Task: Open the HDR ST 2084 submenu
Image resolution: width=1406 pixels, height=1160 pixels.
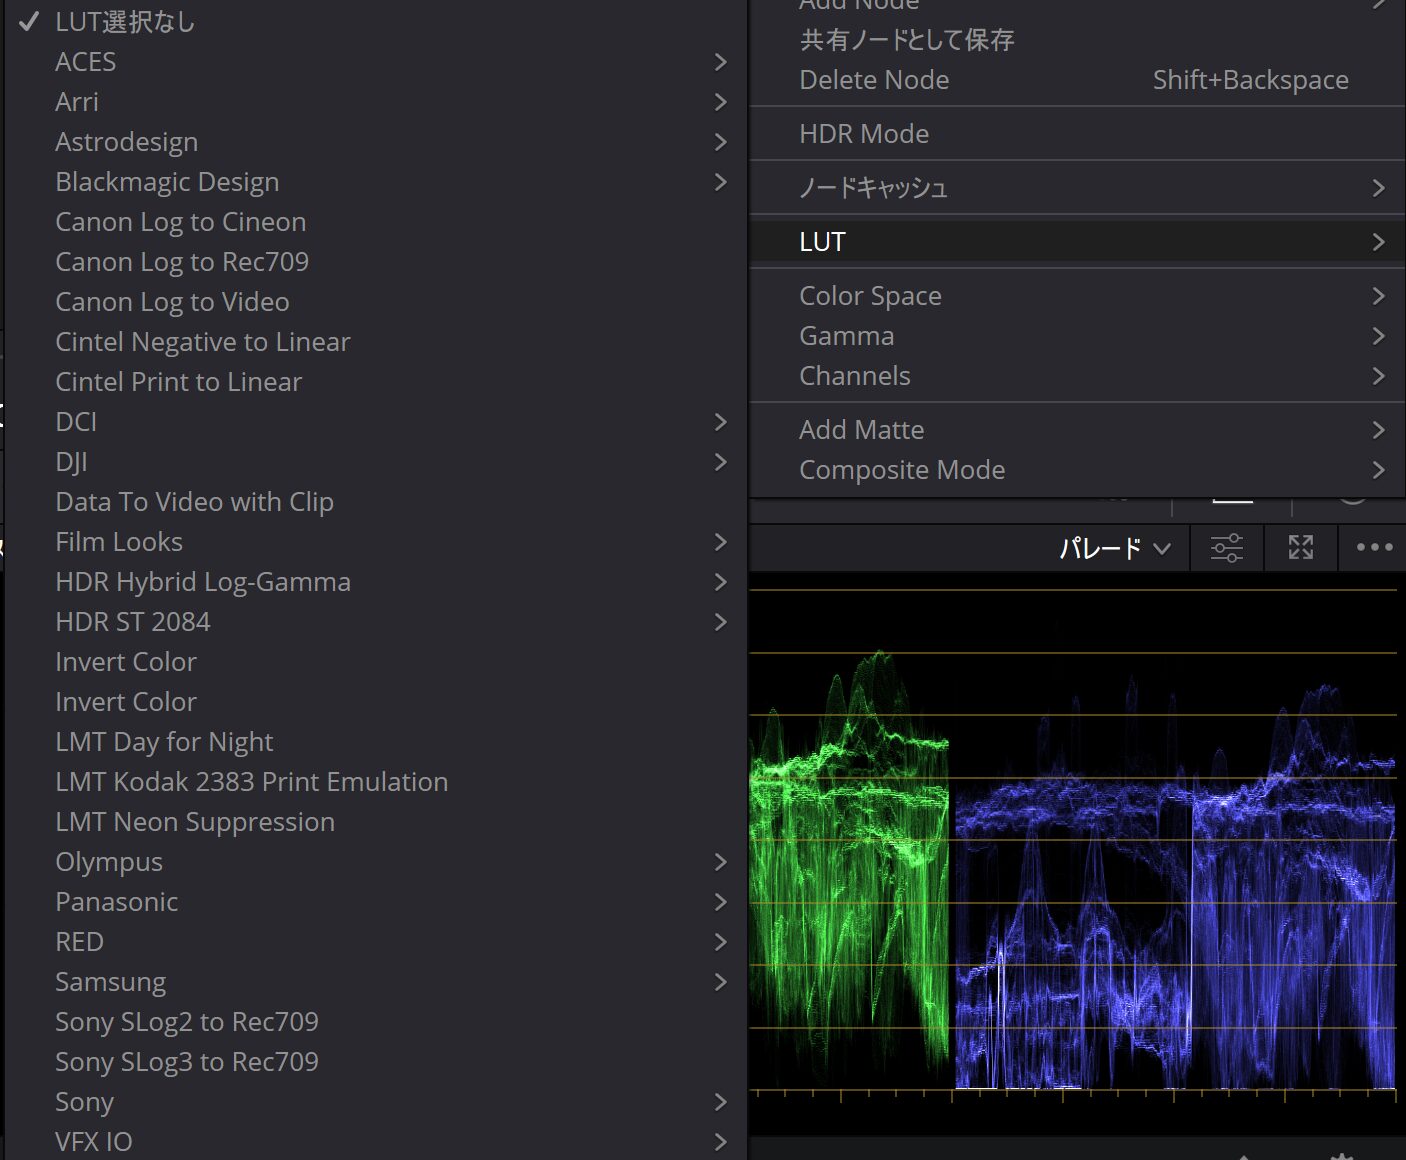Action: pyautogui.click(x=376, y=622)
